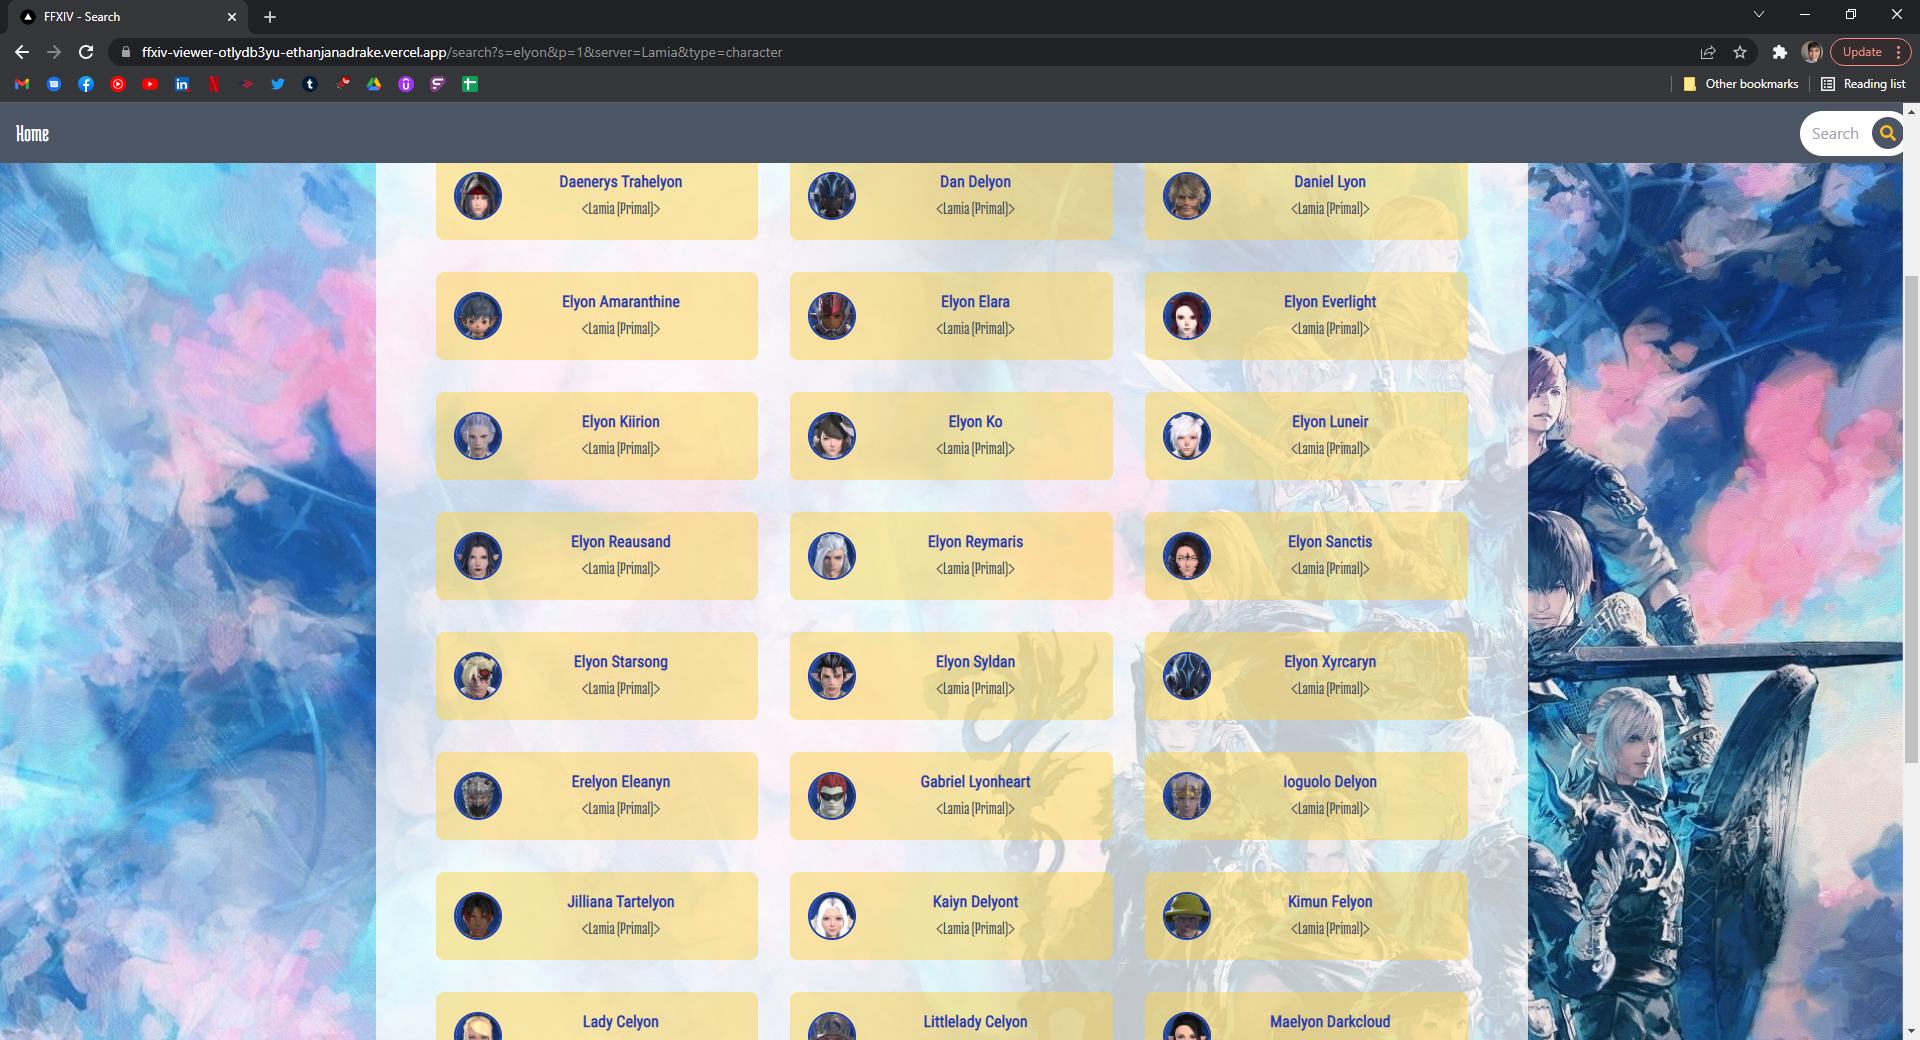Click in the site Search input field
Screen dimensions: 1920x1040
(1836, 134)
